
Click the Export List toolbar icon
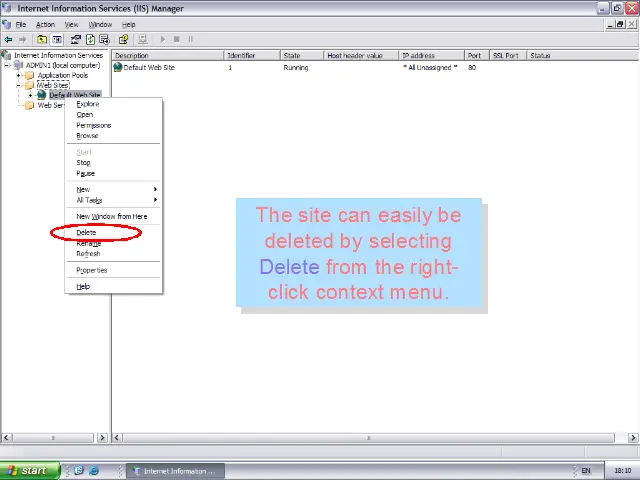click(104, 40)
